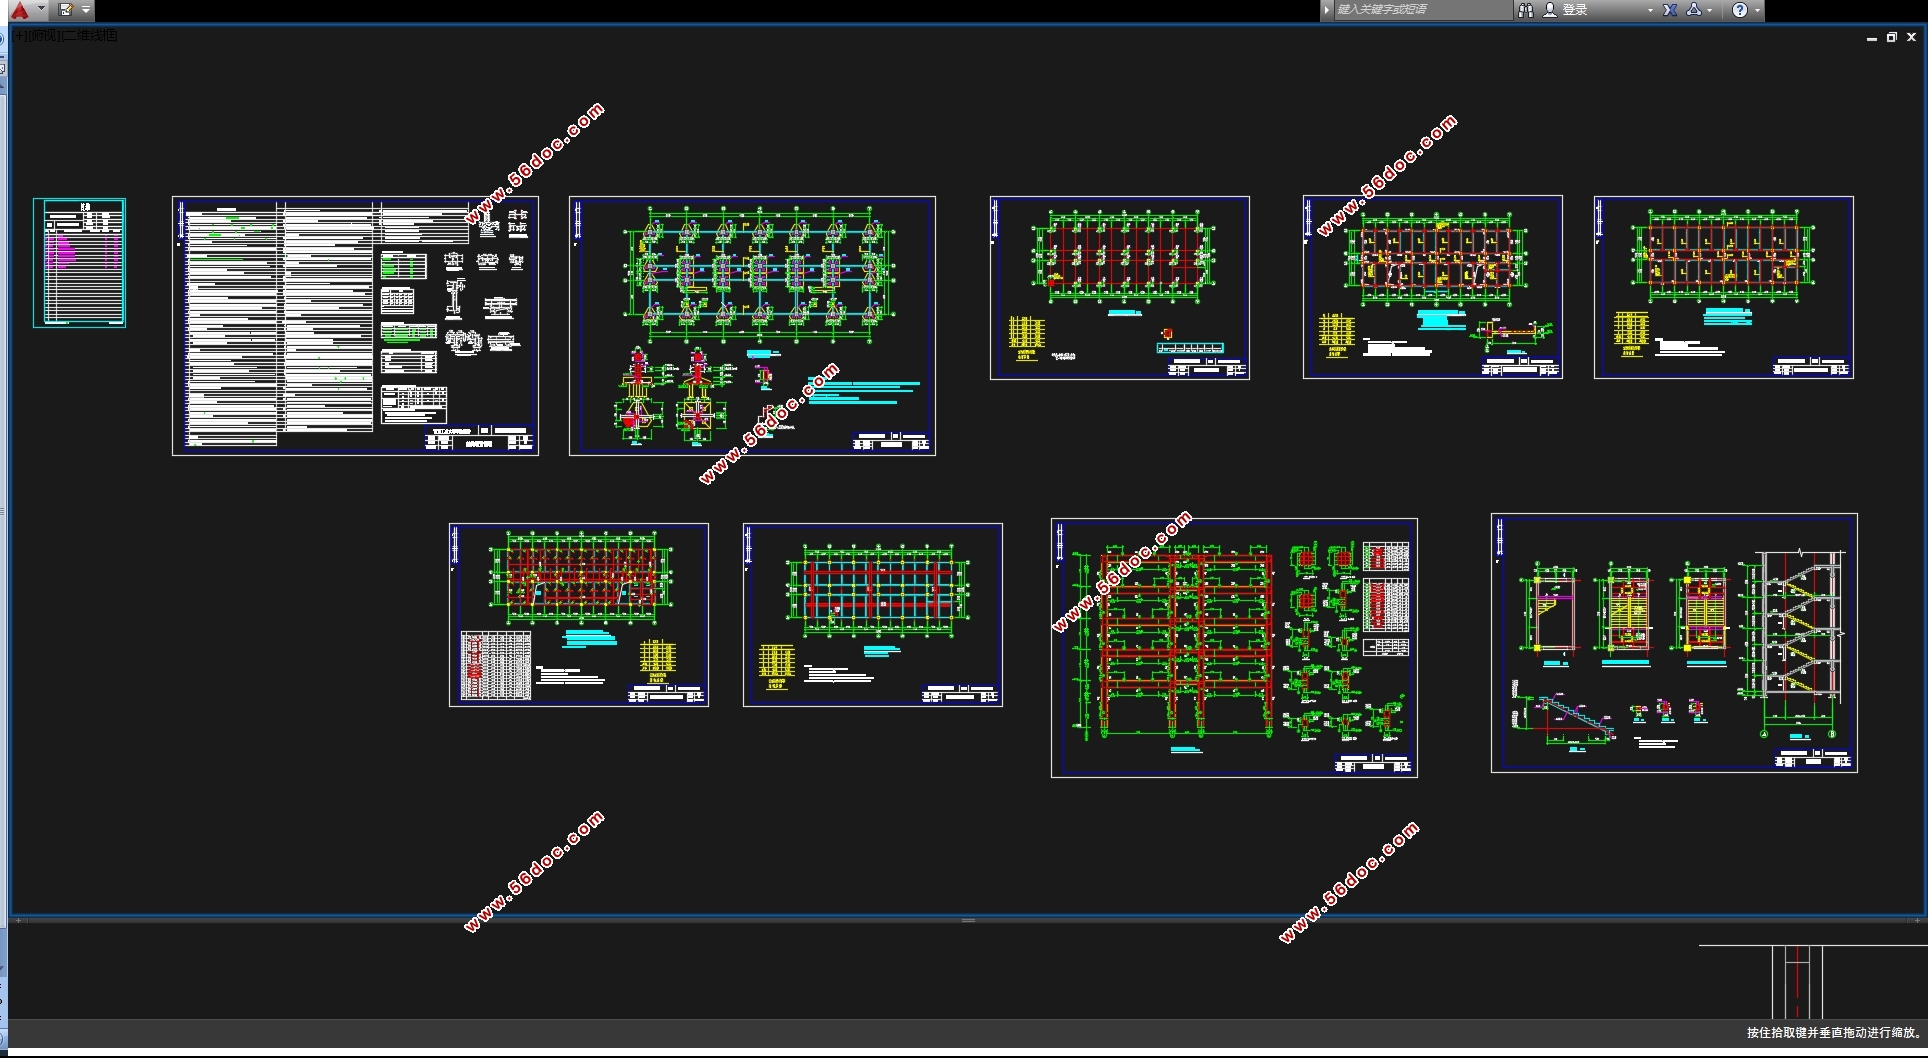The height and width of the screenshot is (1058, 1928).
Task: Click the user profile silhouette icon
Action: click(1550, 10)
